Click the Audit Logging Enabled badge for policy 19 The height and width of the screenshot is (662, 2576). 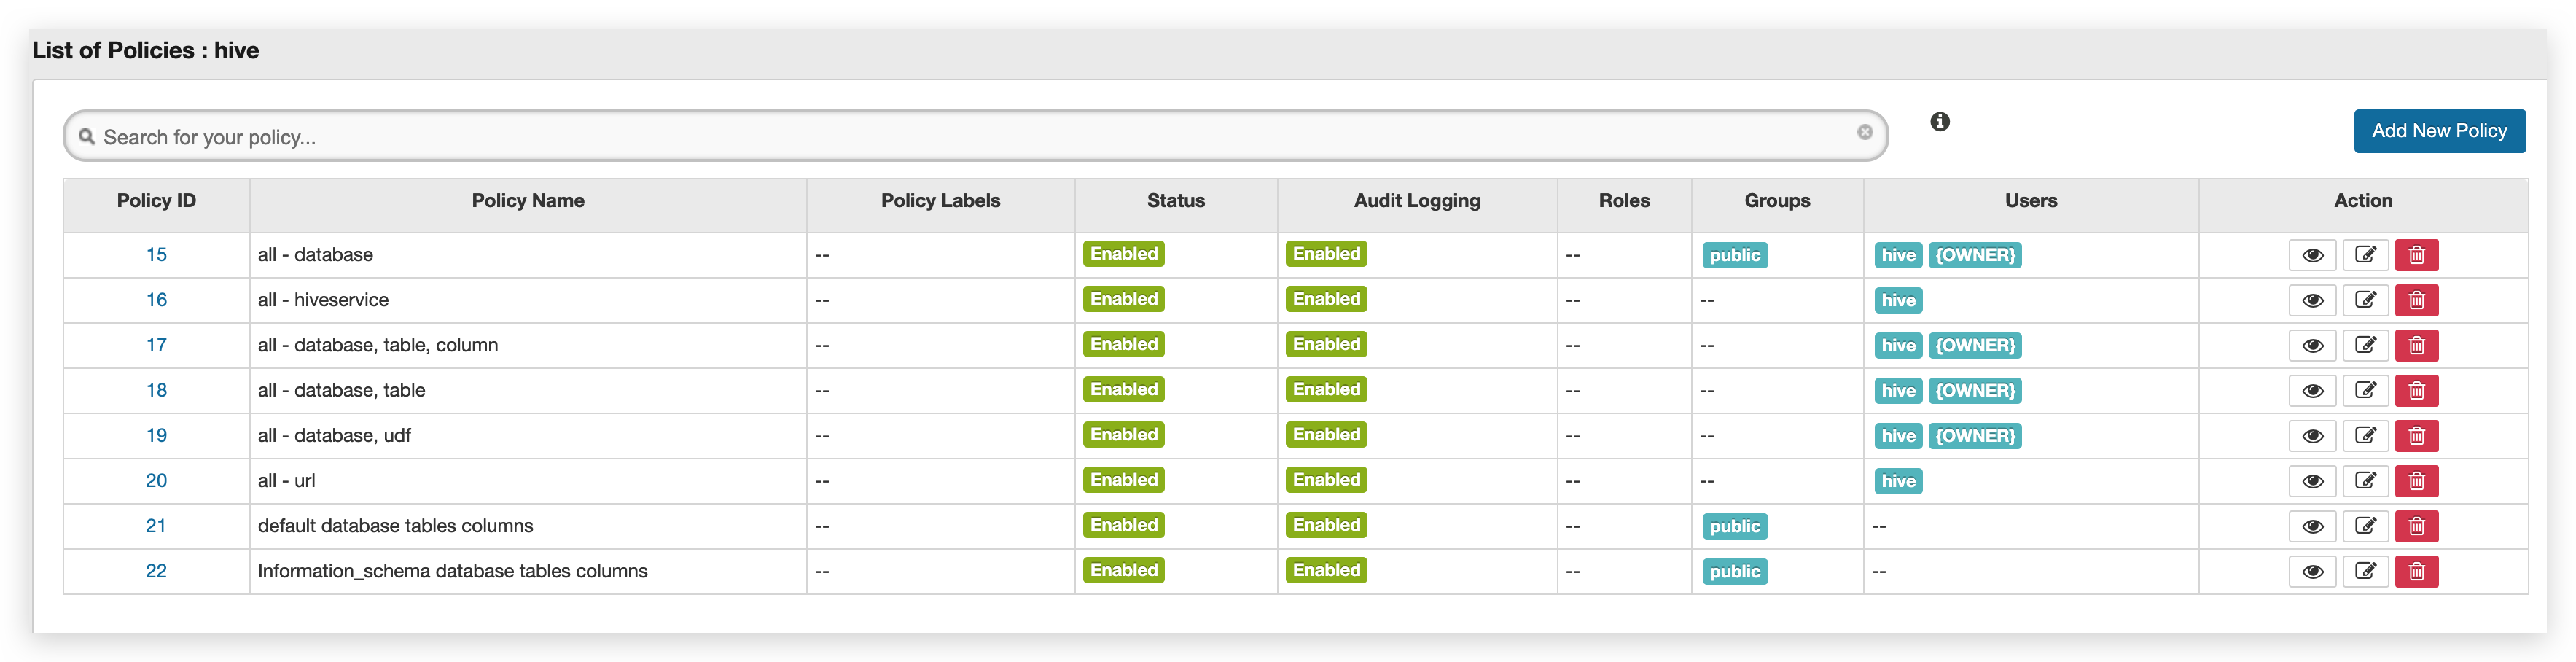[x=1325, y=435]
